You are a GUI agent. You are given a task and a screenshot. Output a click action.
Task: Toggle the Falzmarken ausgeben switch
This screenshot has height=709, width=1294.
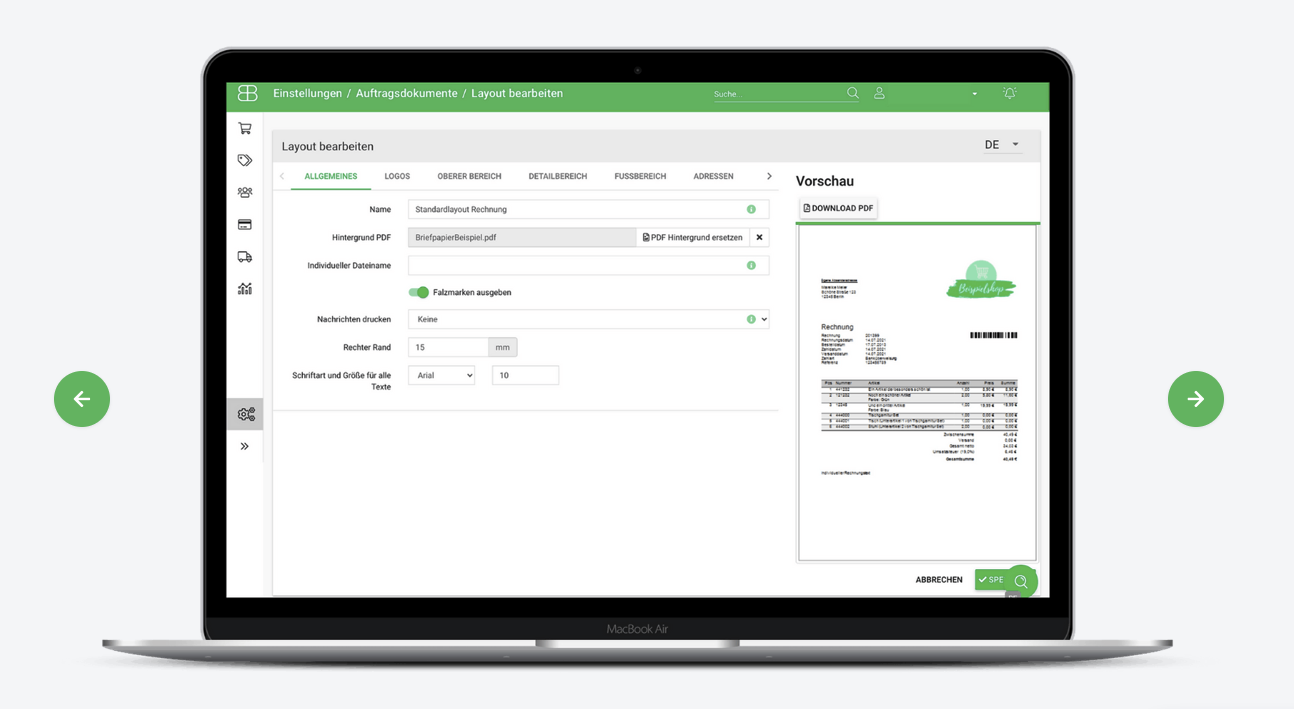[419, 292]
